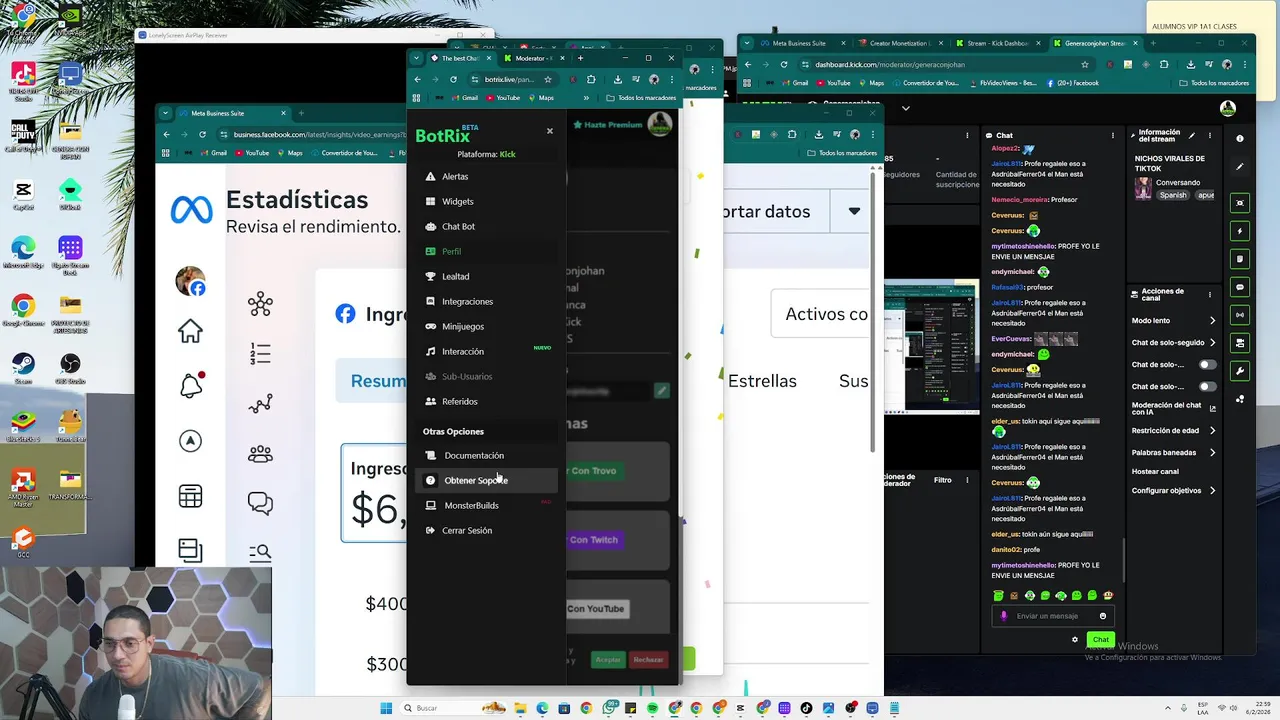Reload the Meta Business Suite page

pos(202,134)
